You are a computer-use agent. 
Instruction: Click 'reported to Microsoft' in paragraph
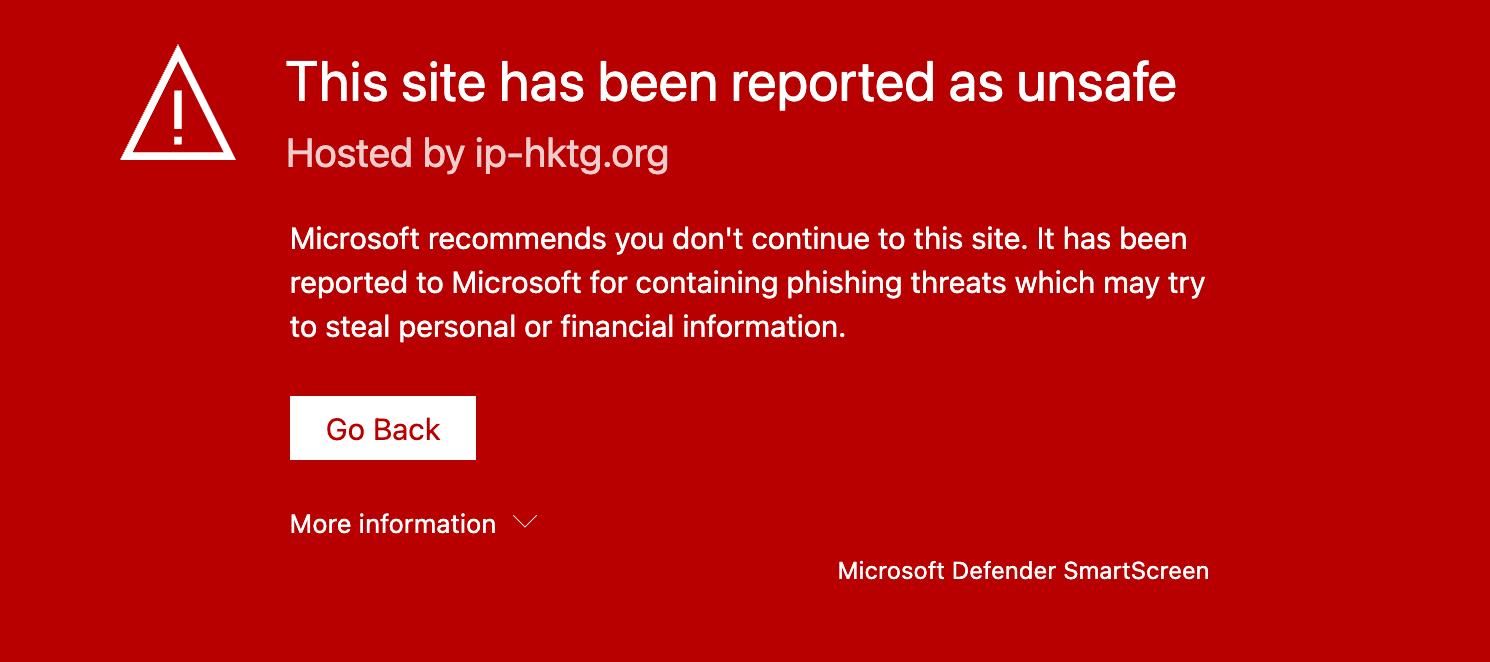point(435,283)
